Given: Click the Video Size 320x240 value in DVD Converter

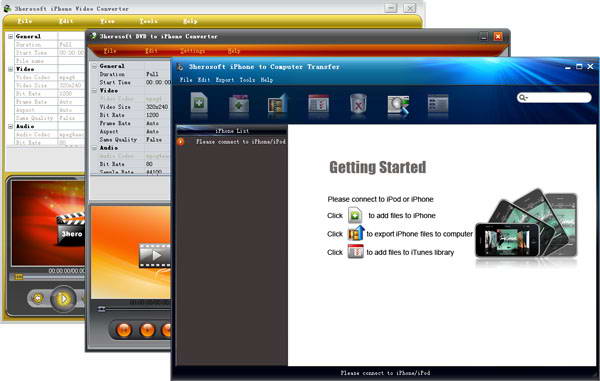Looking at the screenshot, I should [x=157, y=107].
